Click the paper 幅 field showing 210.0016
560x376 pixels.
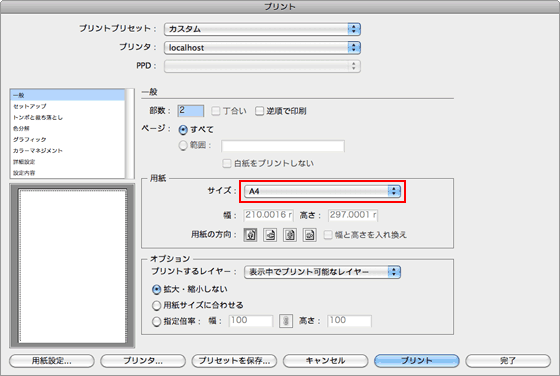pyautogui.click(x=268, y=215)
